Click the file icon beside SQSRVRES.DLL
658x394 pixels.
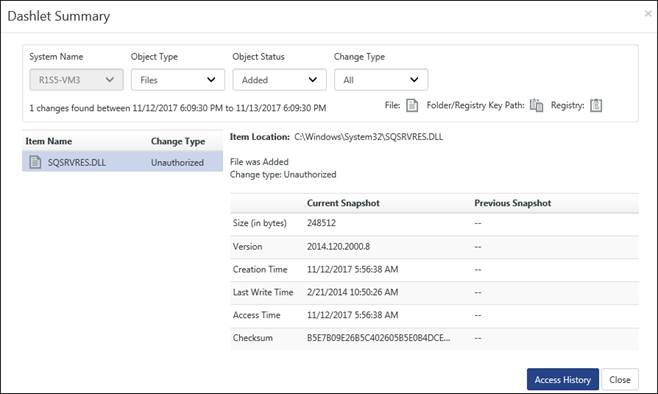coord(35,162)
